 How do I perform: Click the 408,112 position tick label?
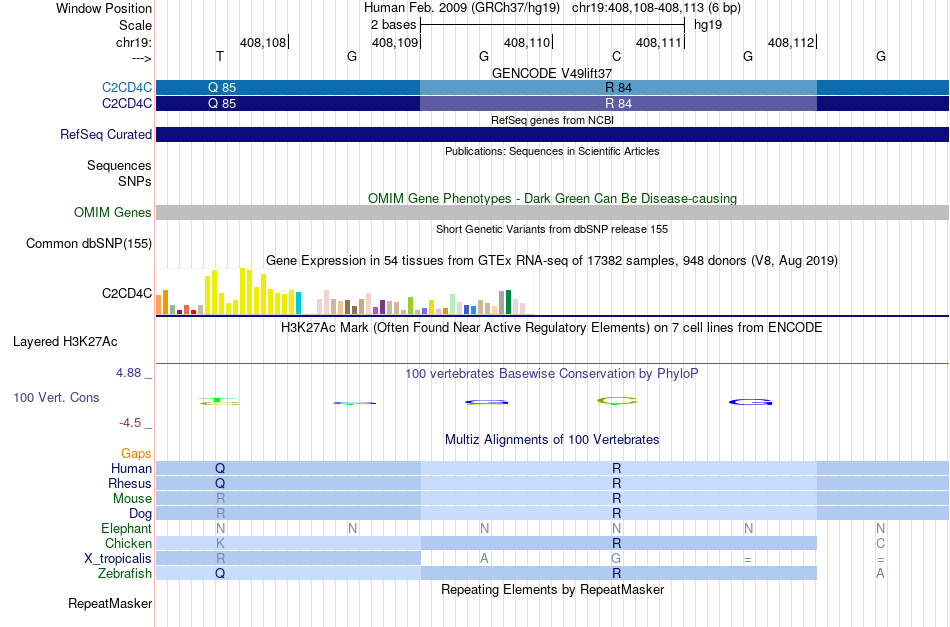791,42
